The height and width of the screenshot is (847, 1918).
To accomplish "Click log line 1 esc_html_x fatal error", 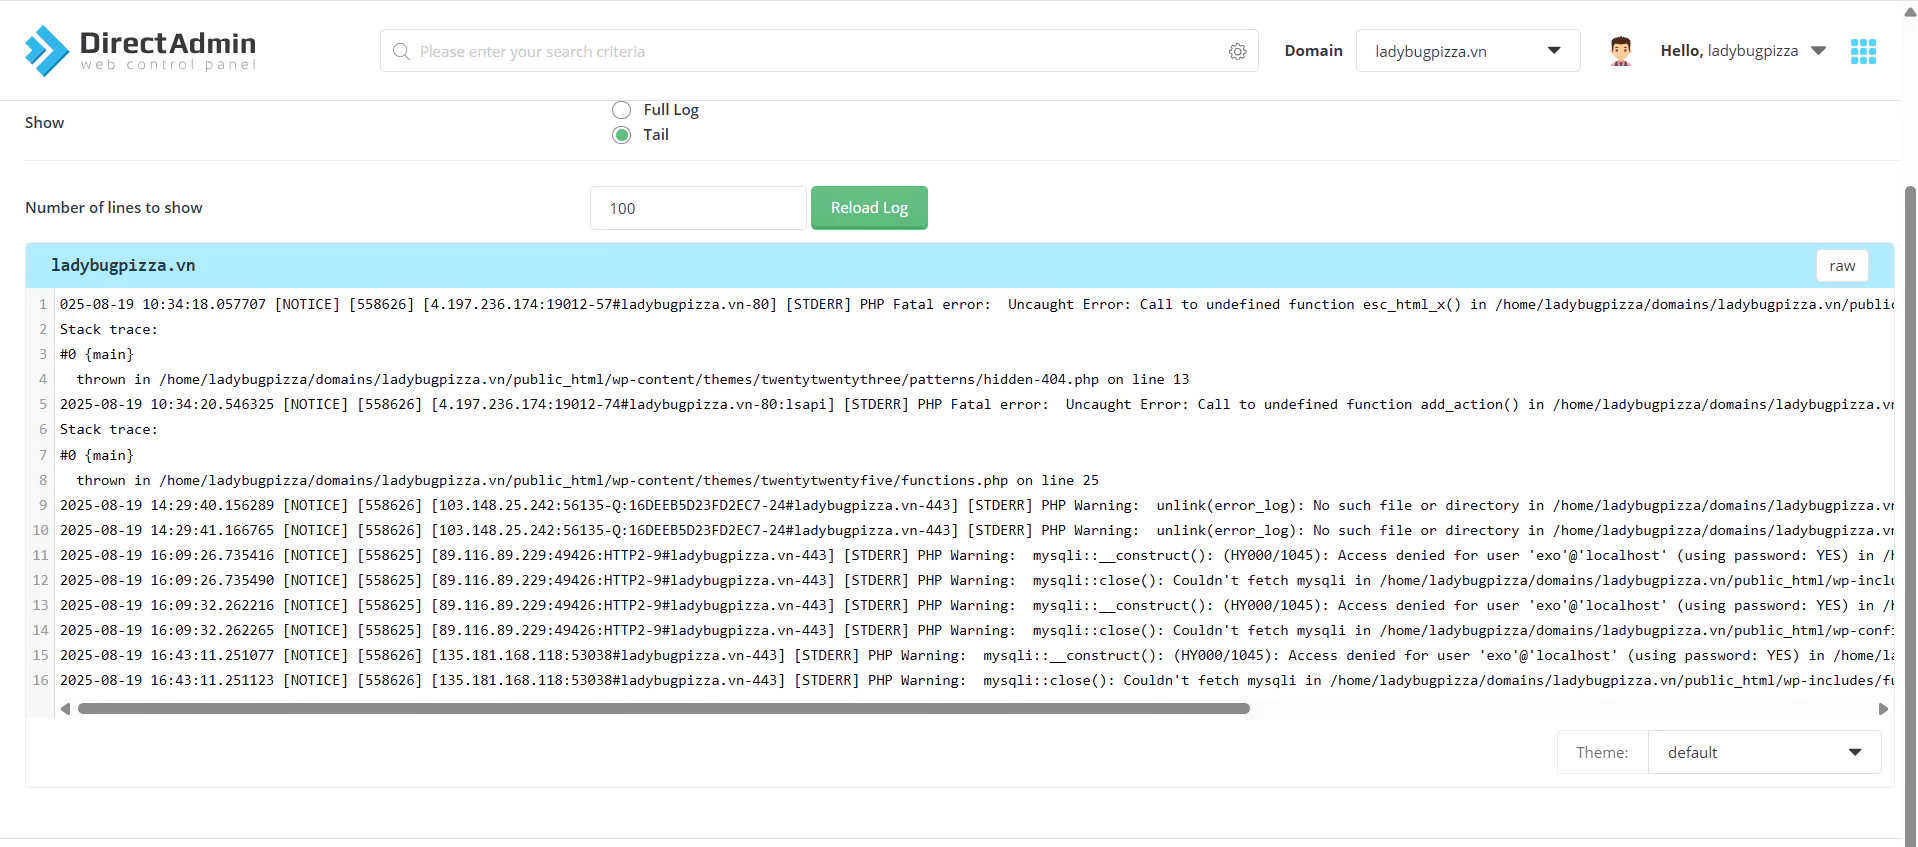I will pyautogui.click(x=976, y=304).
